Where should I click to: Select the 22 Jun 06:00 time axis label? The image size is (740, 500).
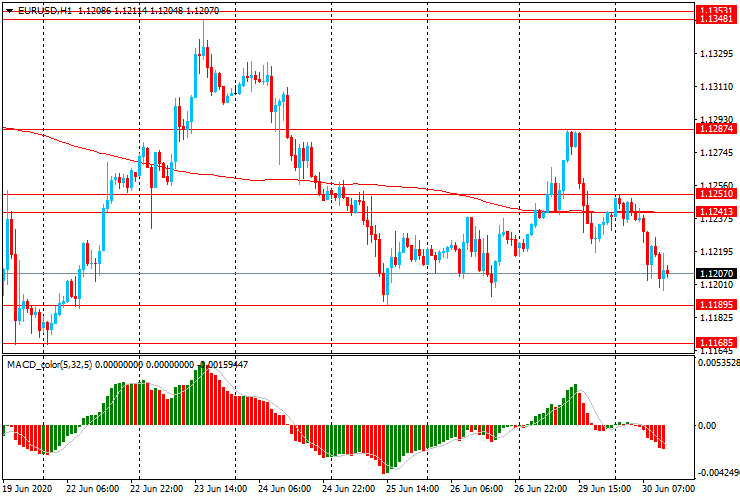tap(92, 488)
